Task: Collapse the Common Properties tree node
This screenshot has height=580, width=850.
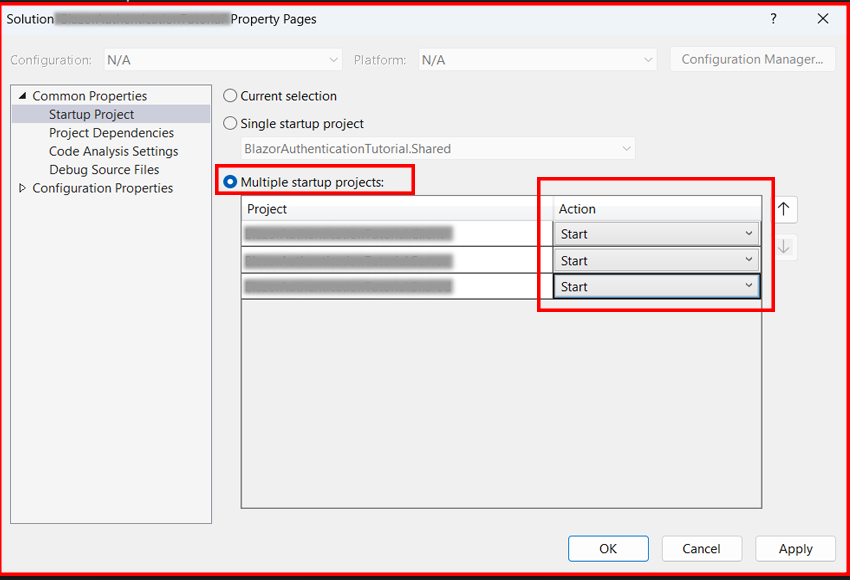Action: (25, 95)
